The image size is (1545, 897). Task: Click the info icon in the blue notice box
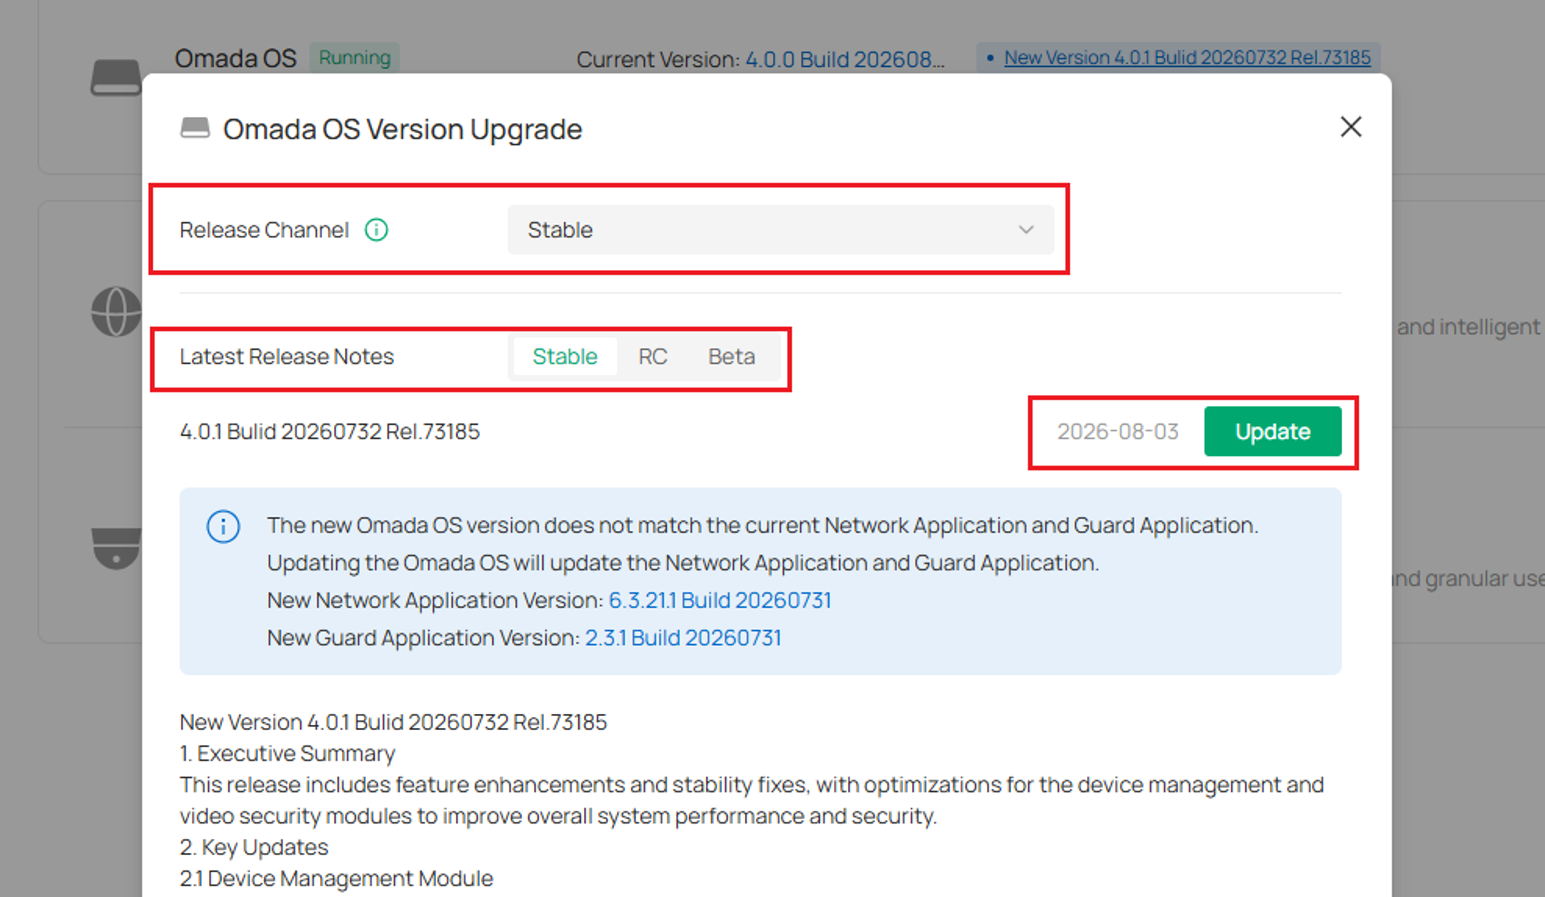pyautogui.click(x=223, y=526)
